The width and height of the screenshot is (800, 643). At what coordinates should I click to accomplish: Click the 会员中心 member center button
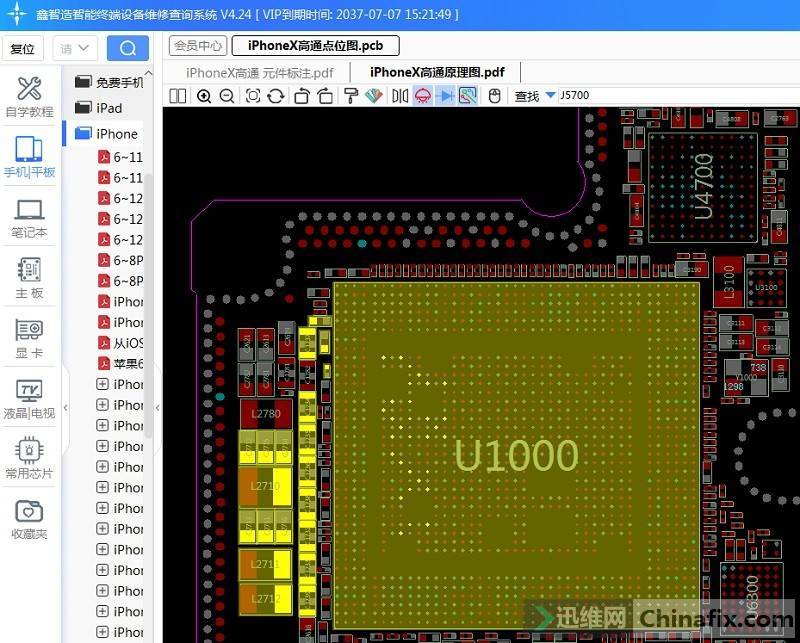tap(197, 45)
